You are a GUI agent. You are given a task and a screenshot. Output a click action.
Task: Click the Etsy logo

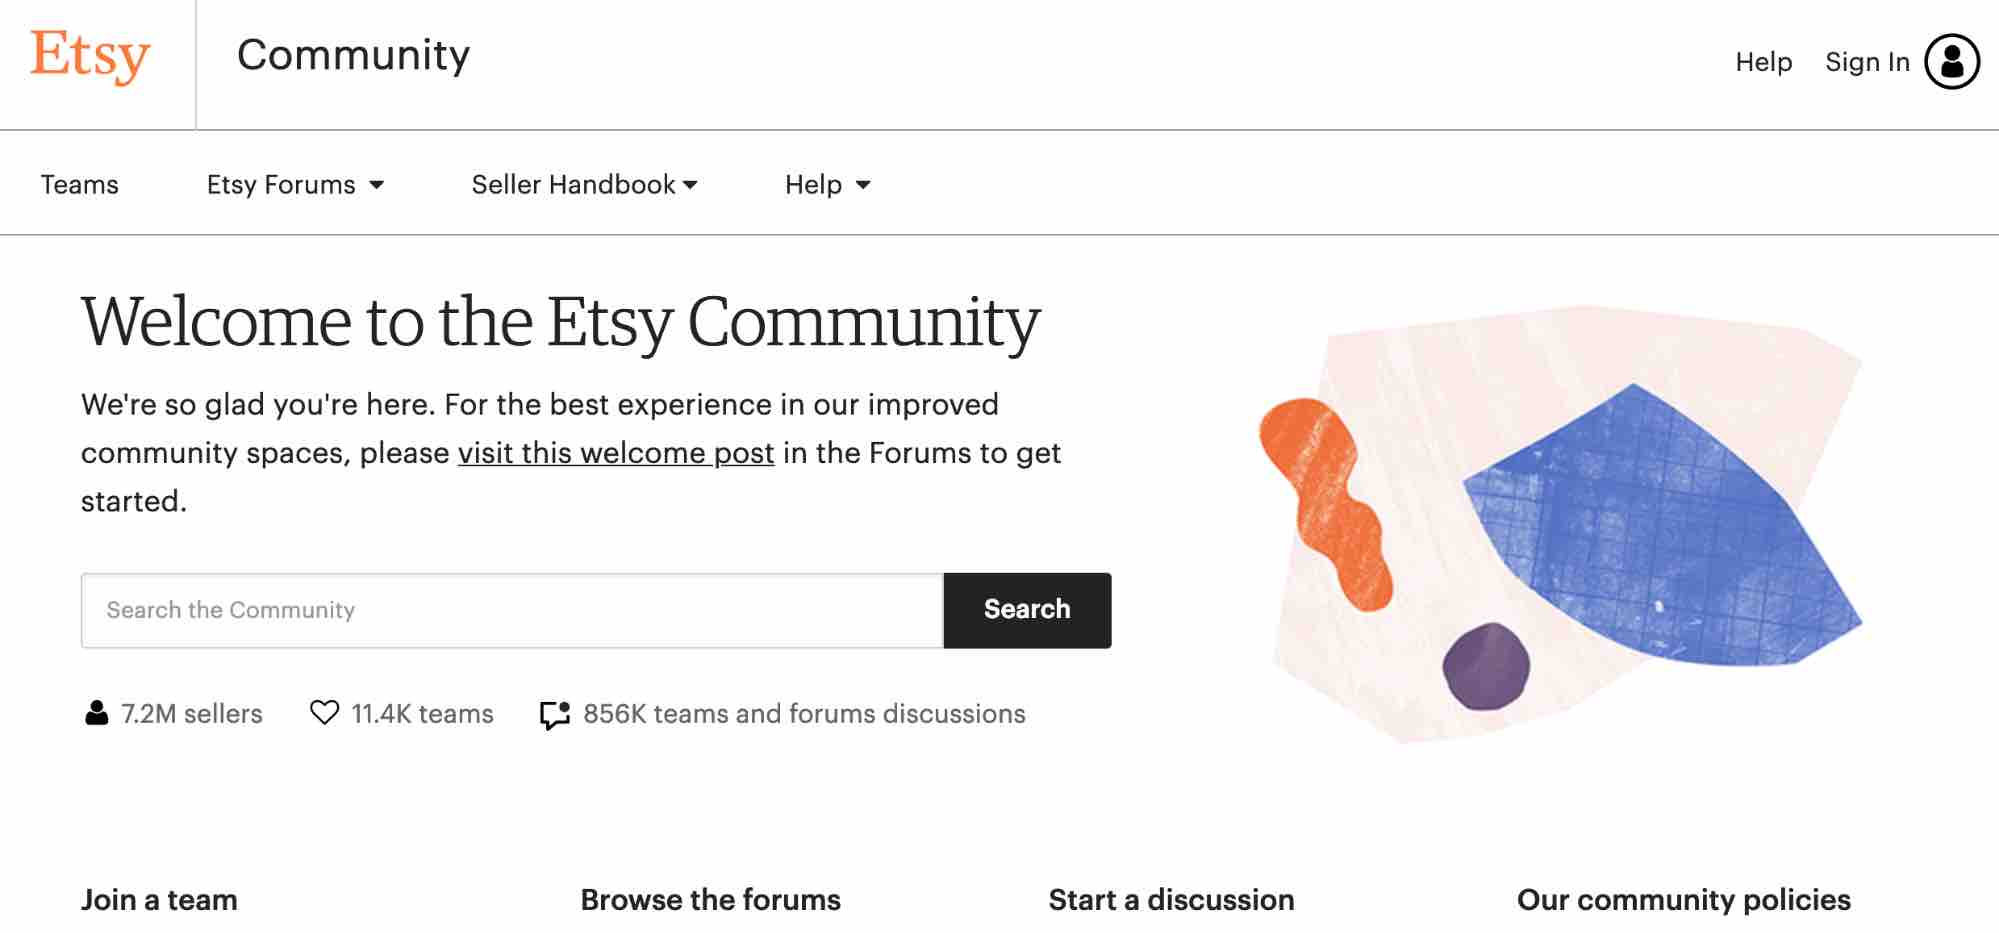pos(90,56)
